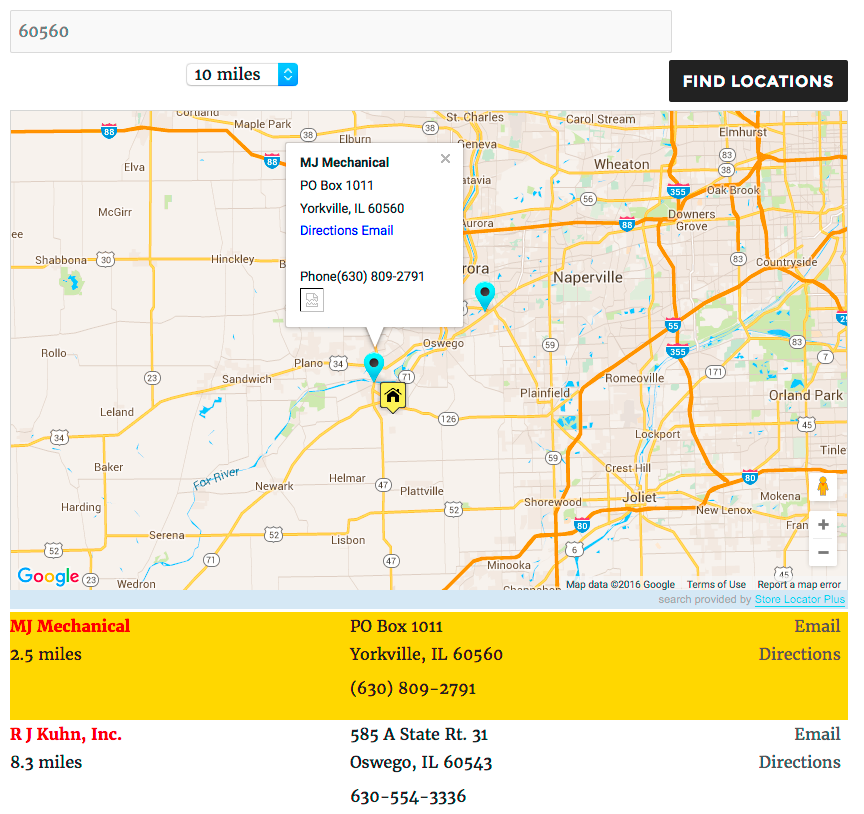Open Street View pegman control
This screenshot has height=814, width=864.
[823, 487]
